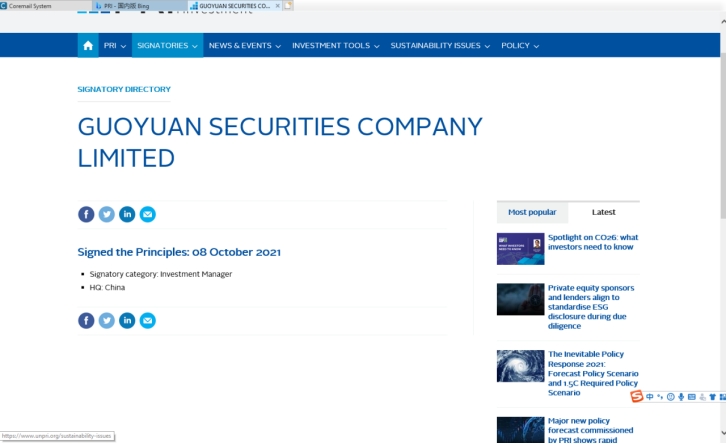Share on Facebook in the row below HQ: China
Viewport: 727px width, 444px height.
pos(86,320)
